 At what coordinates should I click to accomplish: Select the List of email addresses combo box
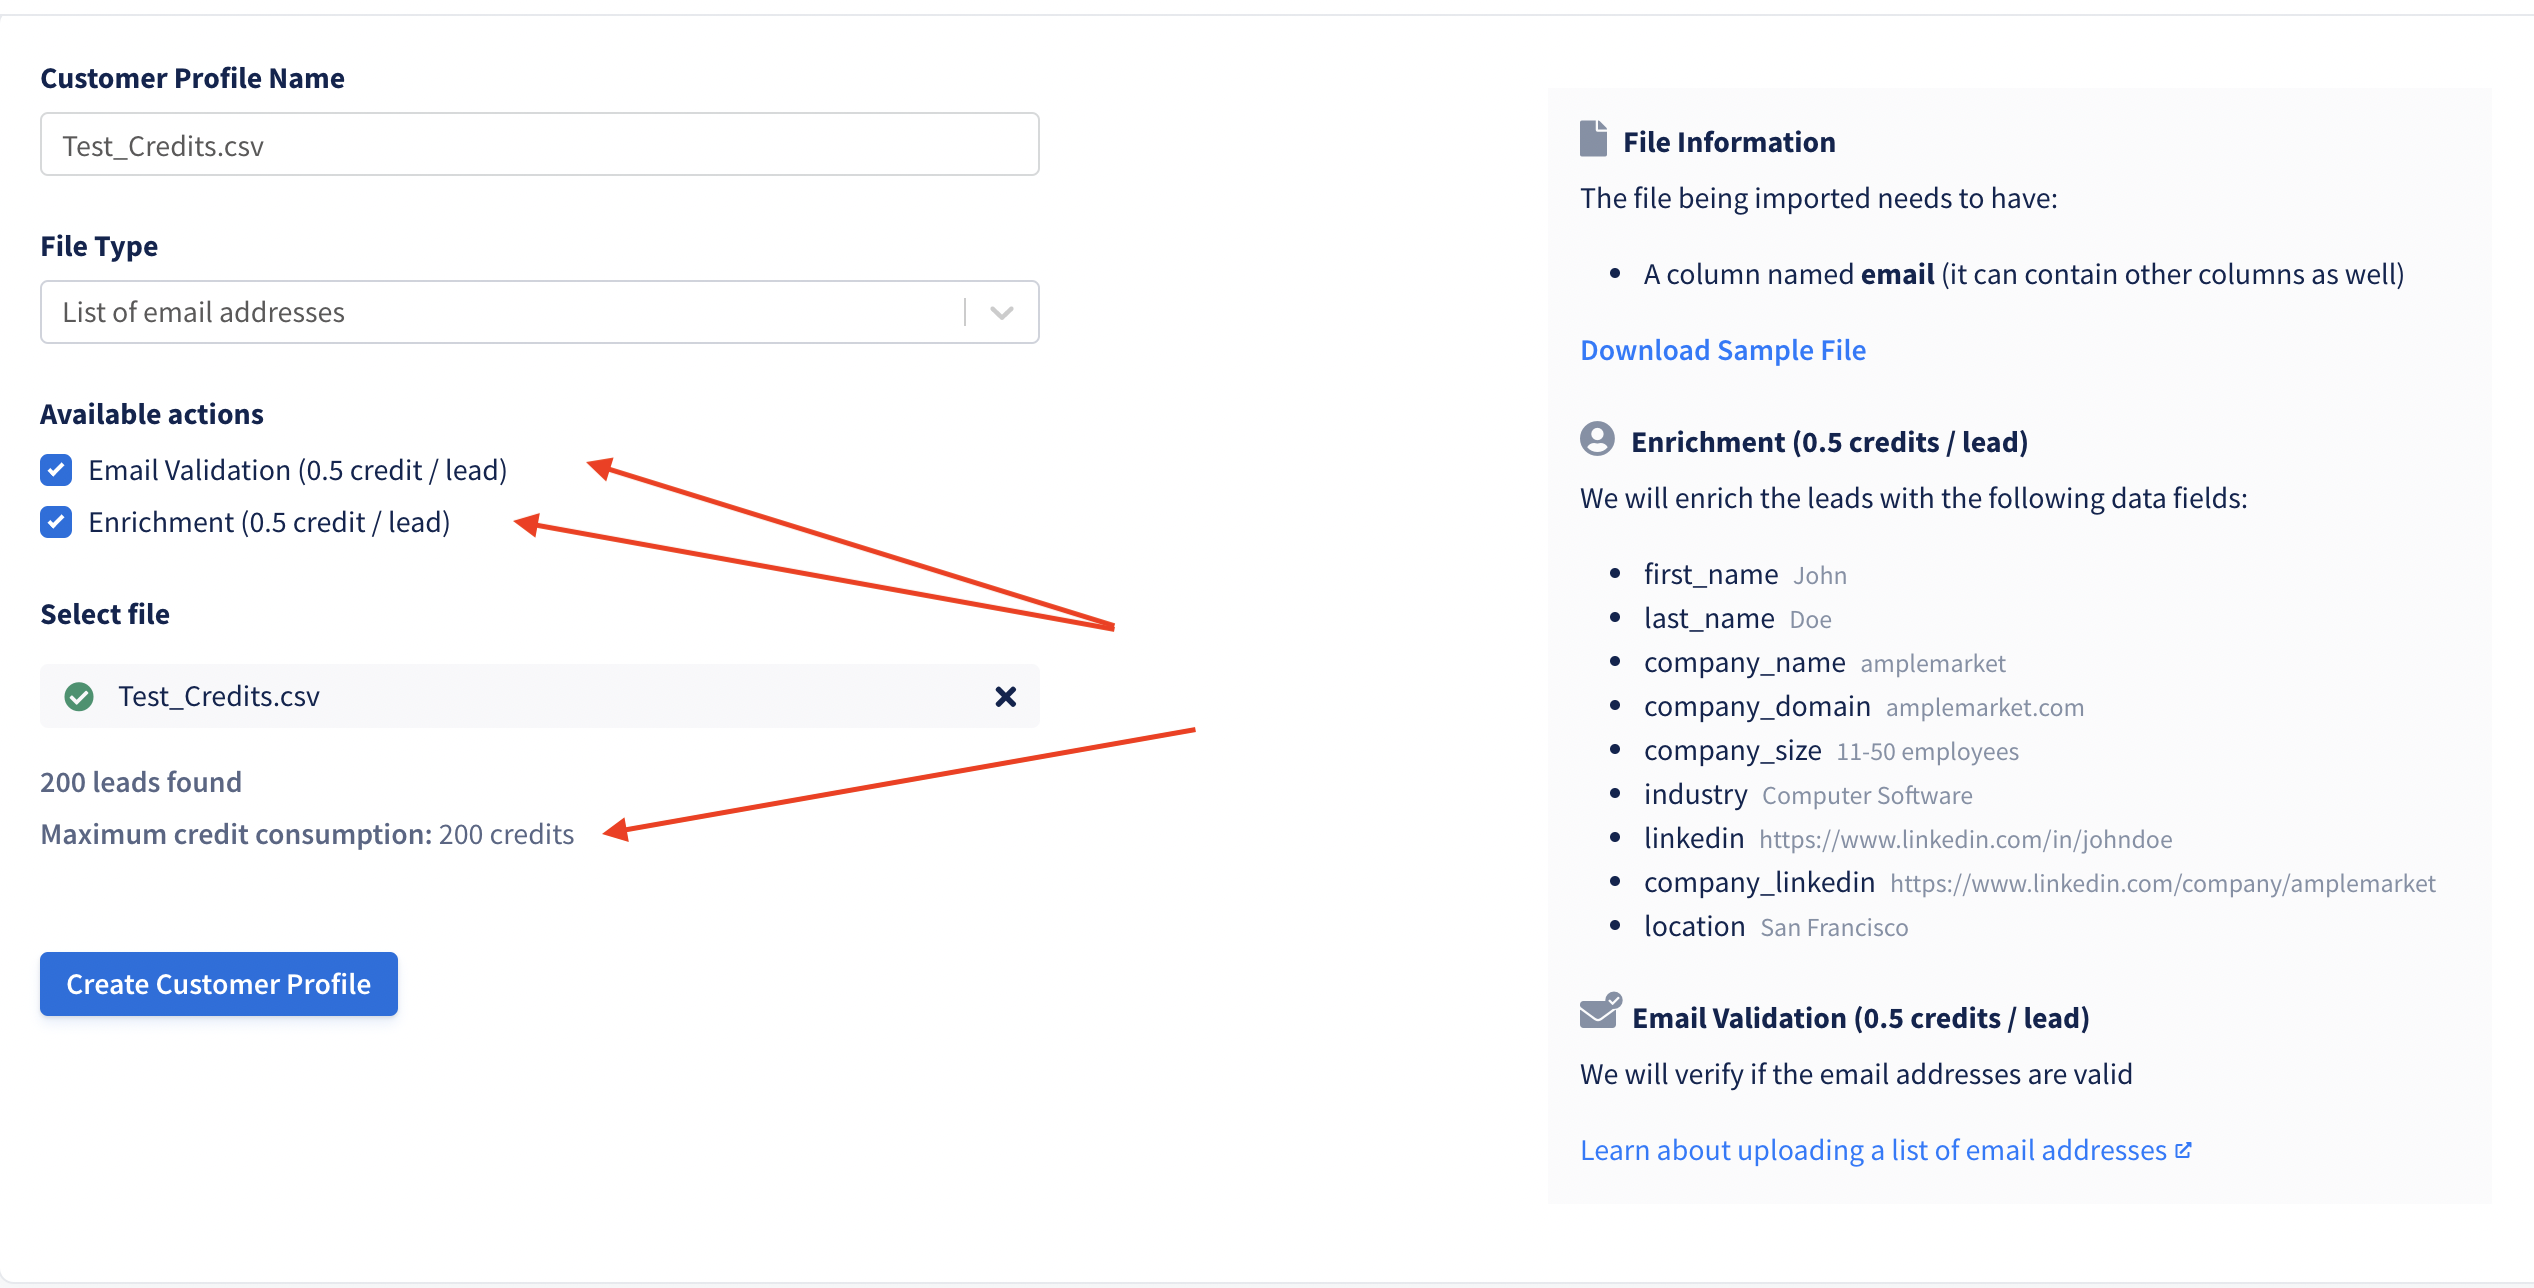tap(500, 312)
